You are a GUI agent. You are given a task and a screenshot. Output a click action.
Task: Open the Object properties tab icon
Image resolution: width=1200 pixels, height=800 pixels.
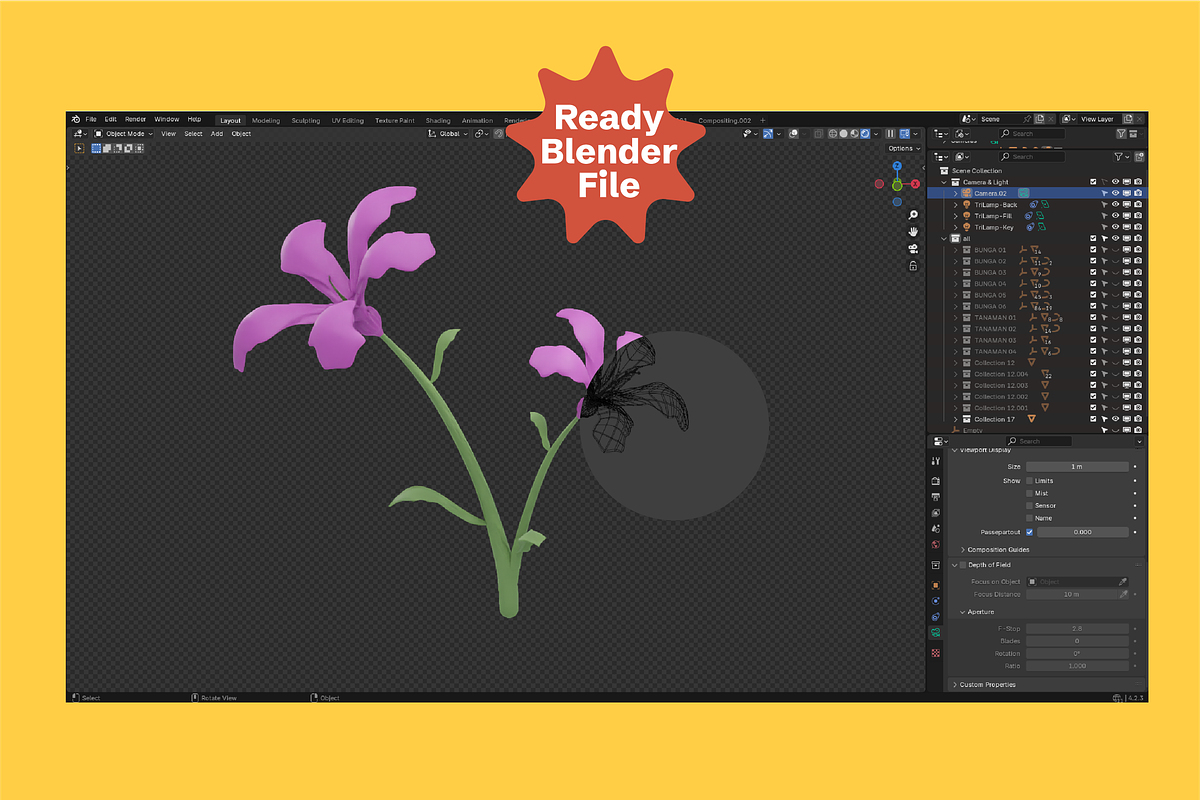[x=936, y=585]
